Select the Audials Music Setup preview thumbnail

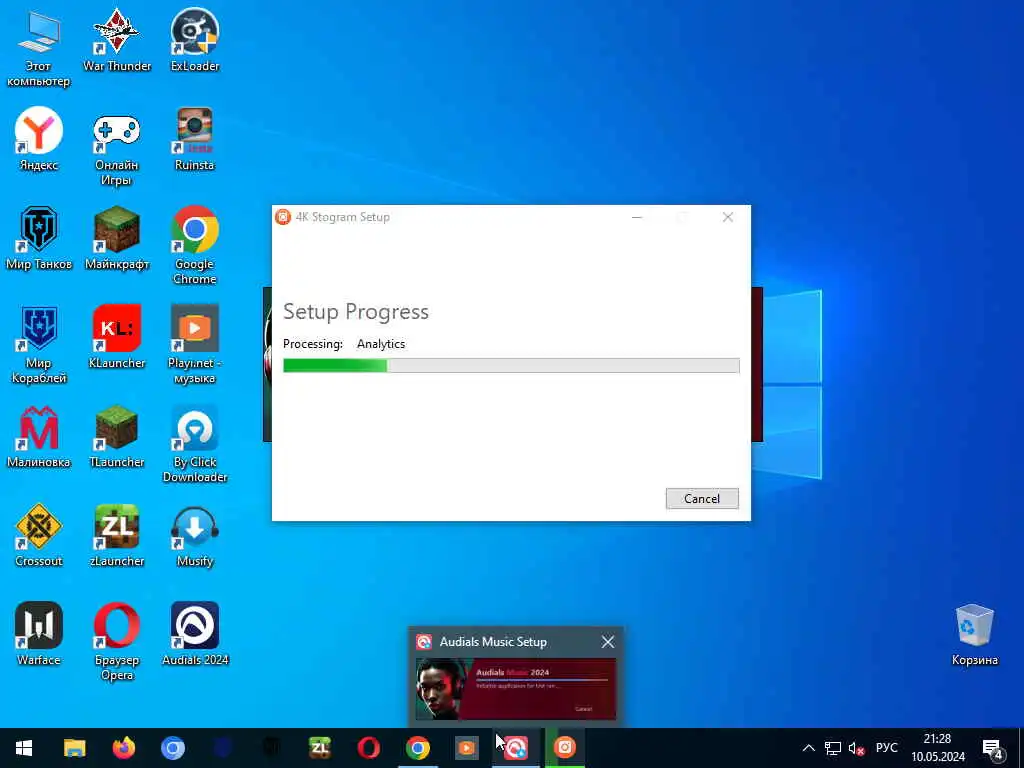point(516,688)
